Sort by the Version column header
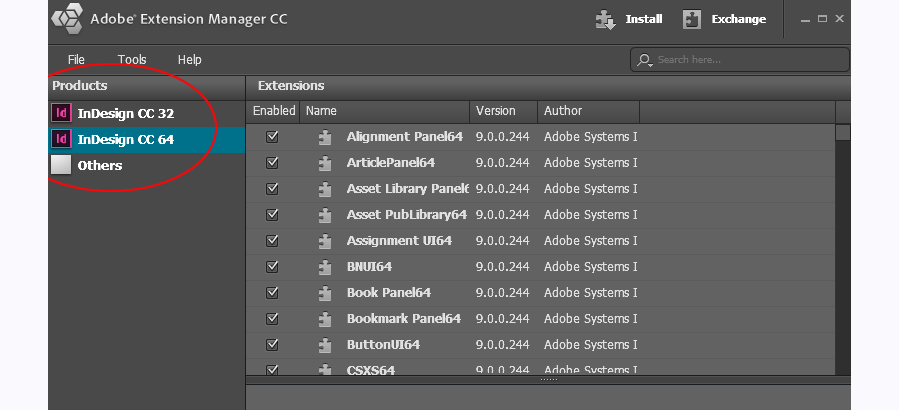 503,111
